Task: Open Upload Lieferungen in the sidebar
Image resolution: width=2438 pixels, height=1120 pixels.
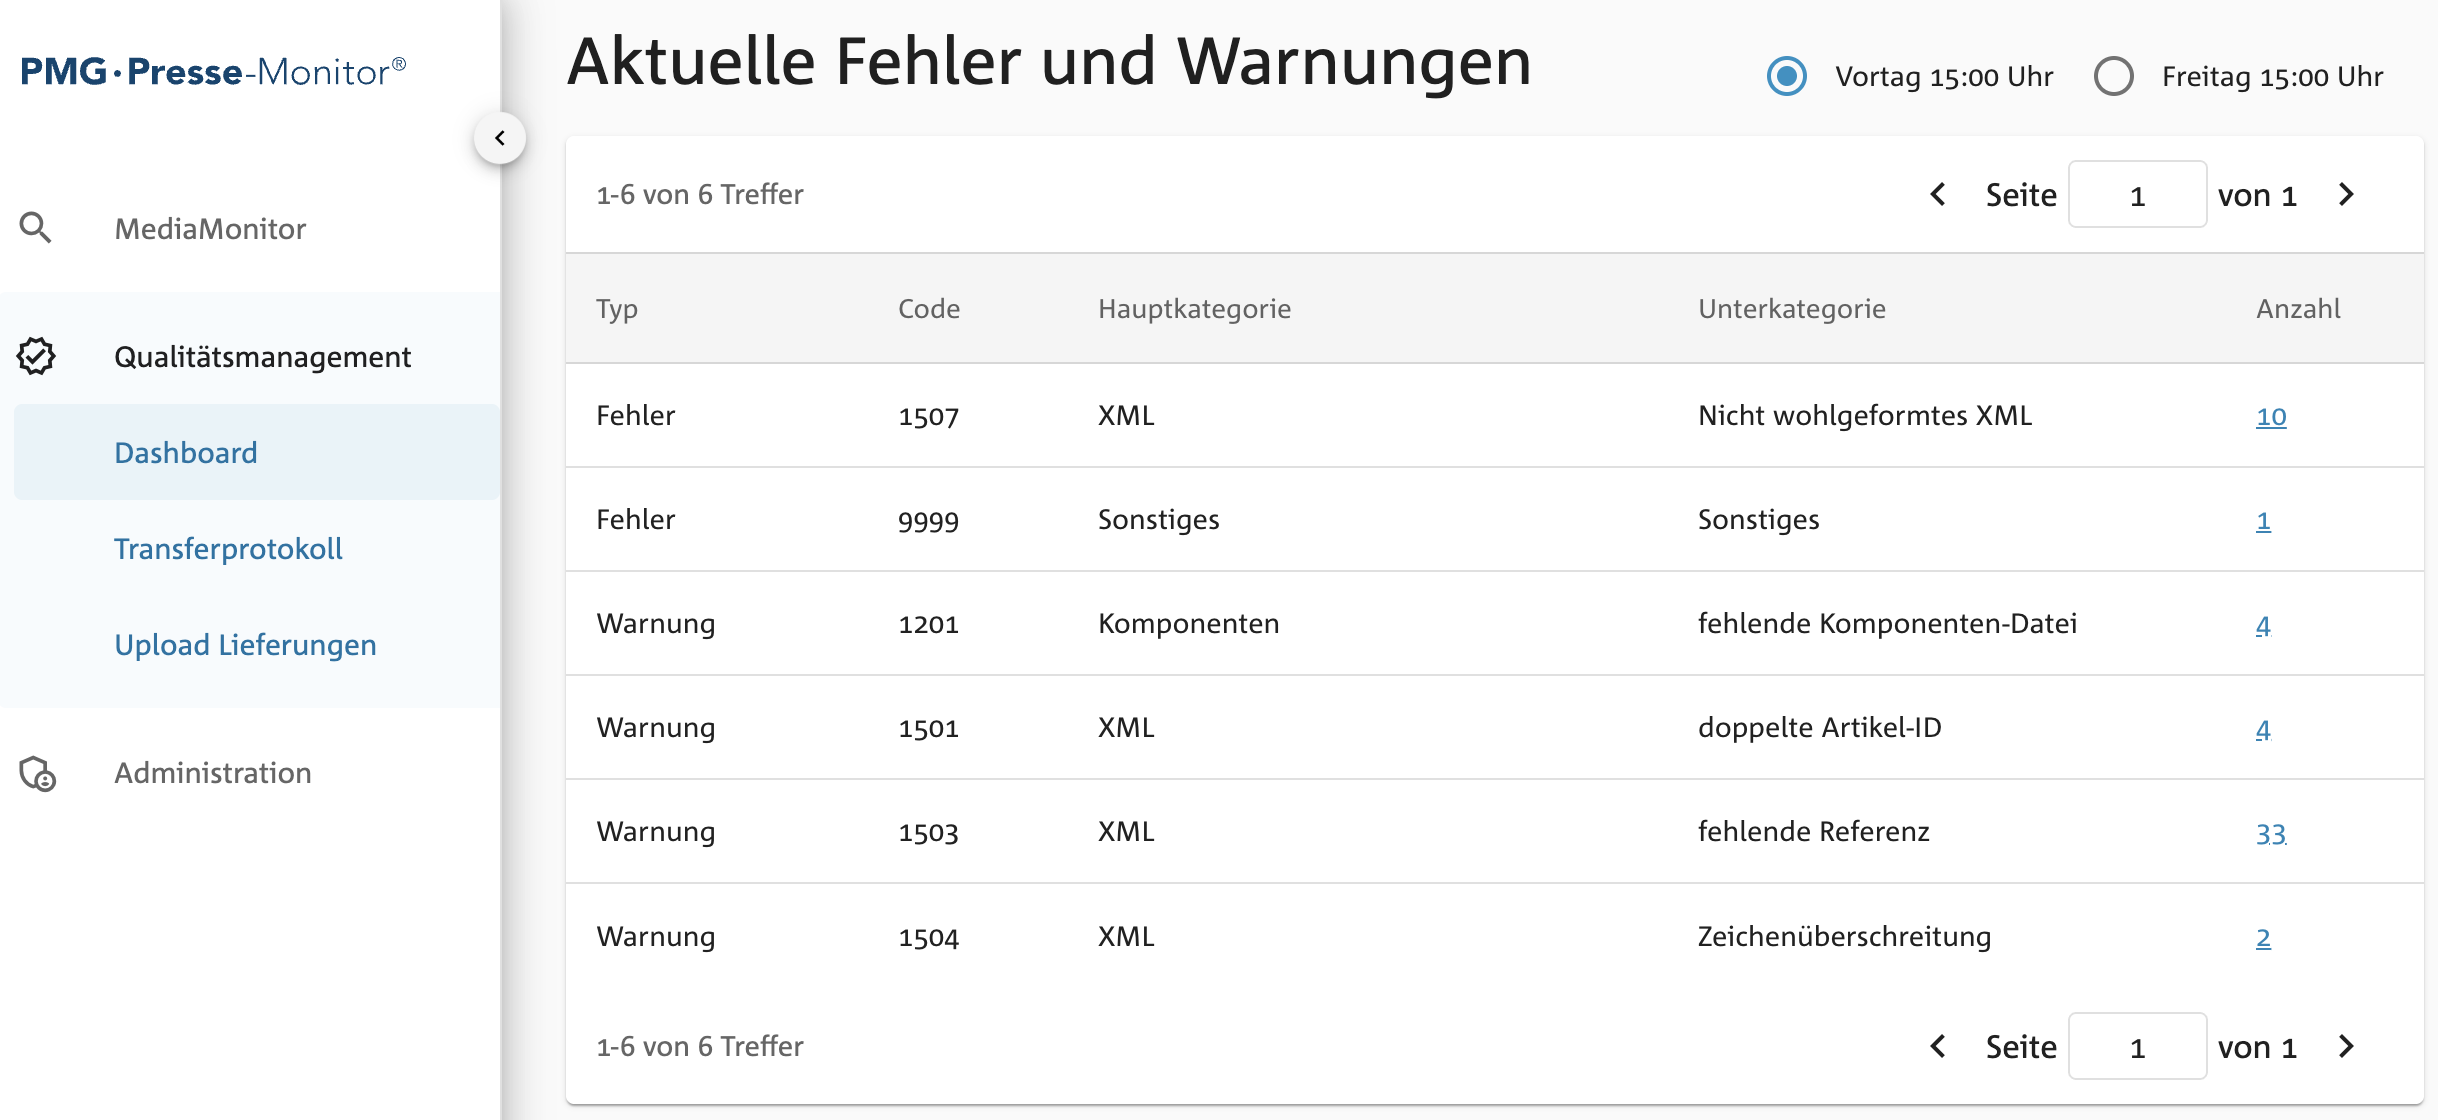Action: click(x=245, y=644)
